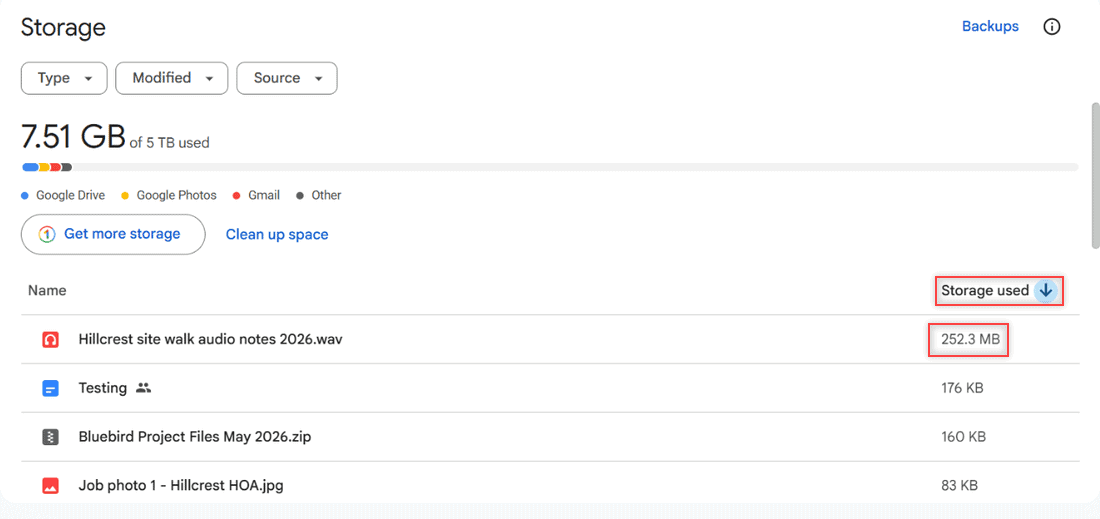Click the Get more storage button
This screenshot has width=1100, height=519.
point(113,234)
